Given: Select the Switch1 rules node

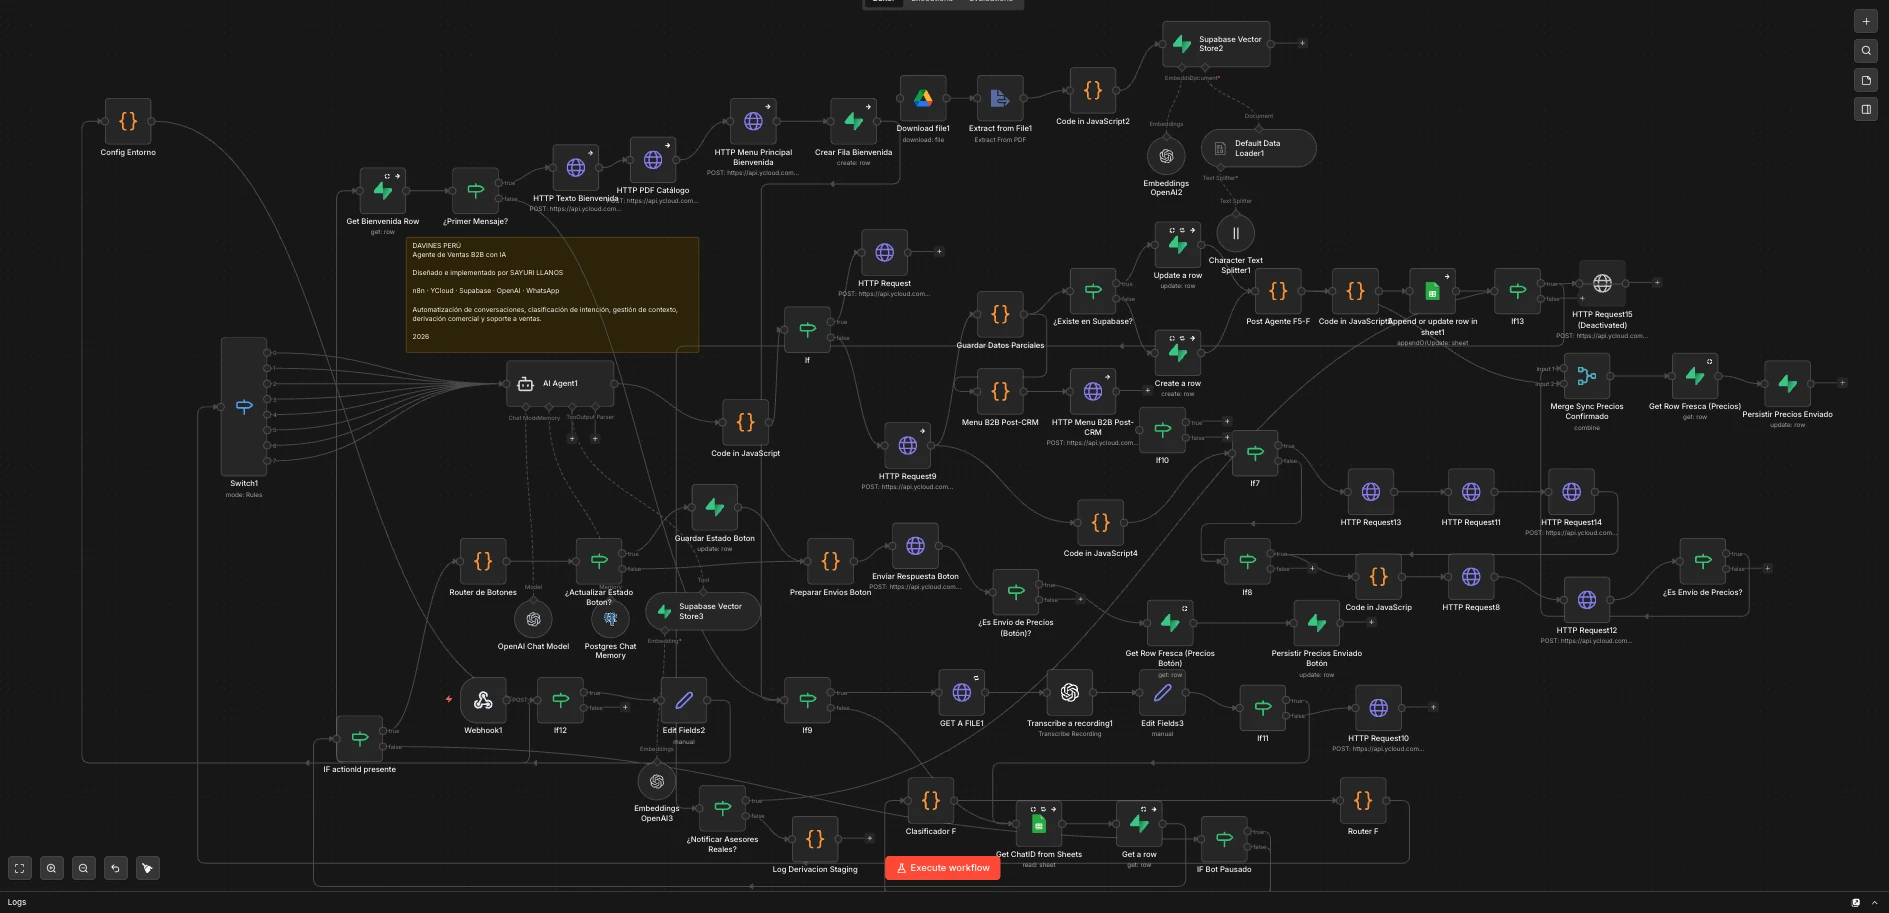Looking at the screenshot, I should tap(244, 407).
